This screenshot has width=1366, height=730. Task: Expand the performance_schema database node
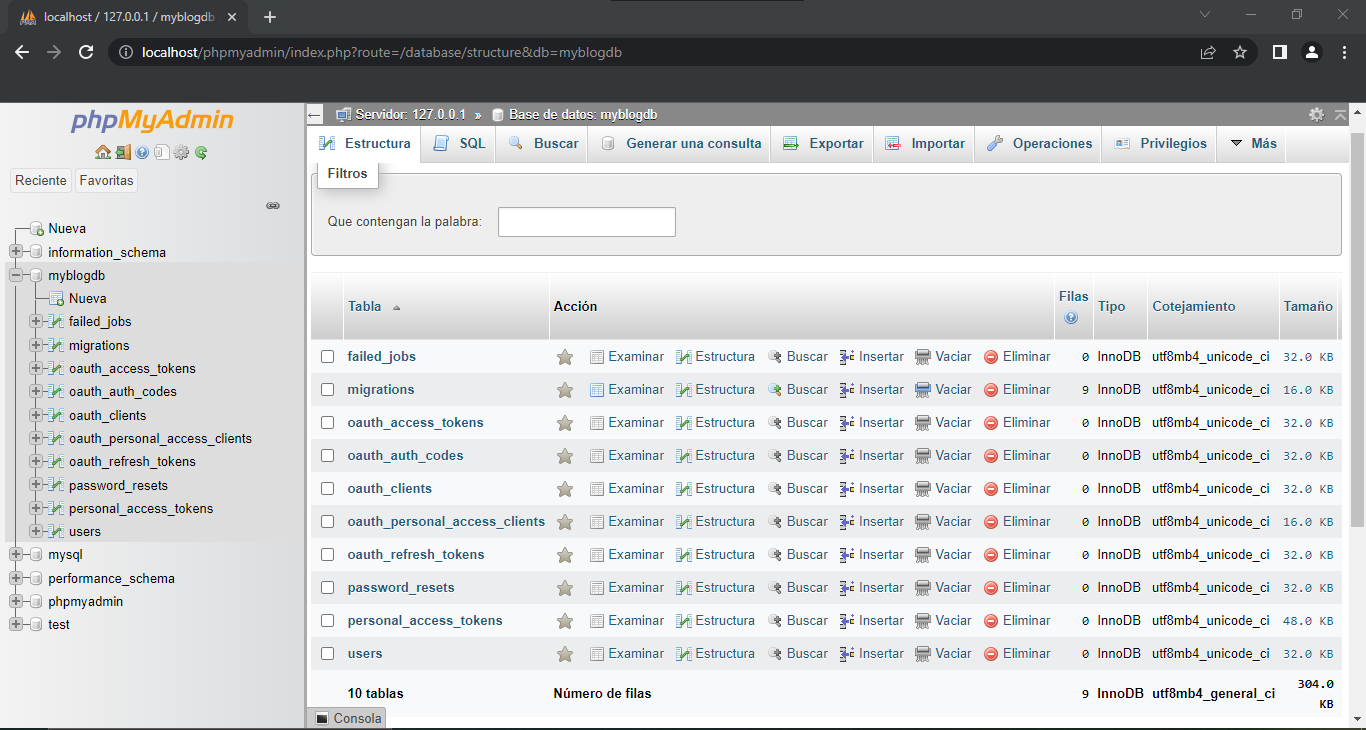(16, 578)
